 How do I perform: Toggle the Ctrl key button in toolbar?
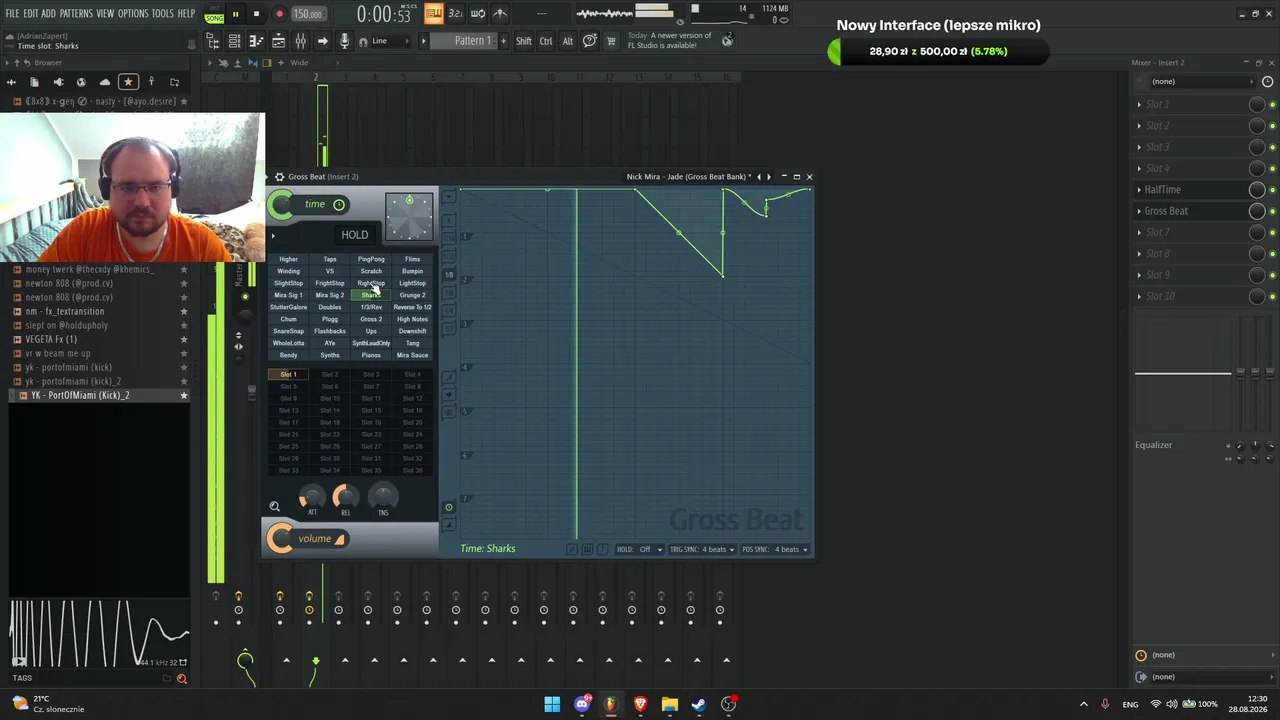click(x=546, y=41)
